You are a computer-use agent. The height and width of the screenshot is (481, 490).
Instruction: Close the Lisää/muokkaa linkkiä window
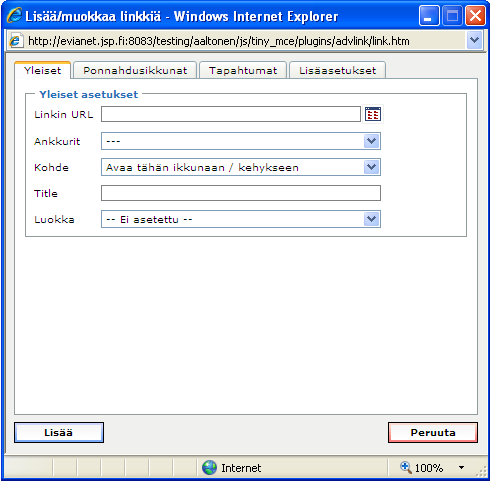click(475, 16)
